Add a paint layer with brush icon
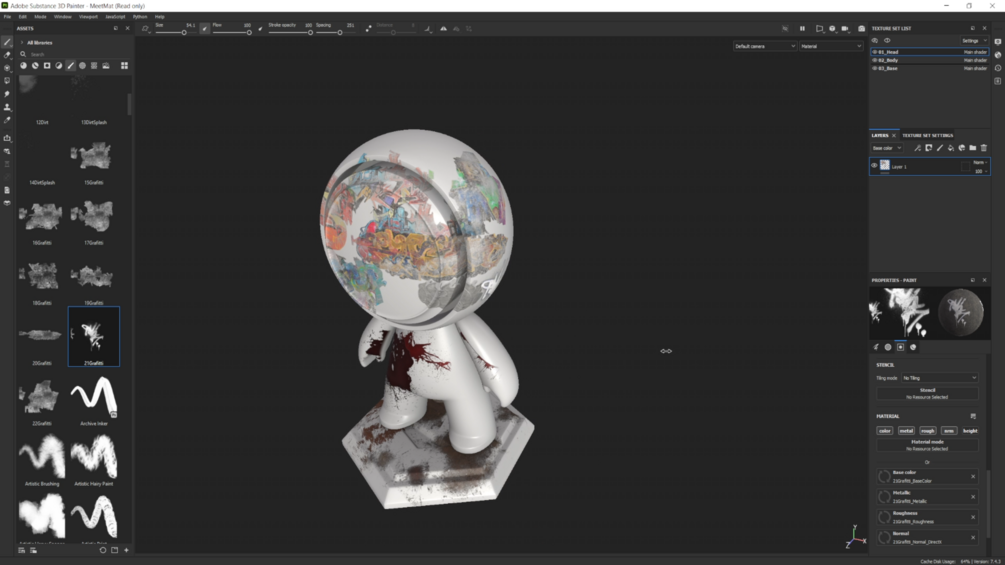Viewport: 1005px width, 565px height. [x=940, y=148]
